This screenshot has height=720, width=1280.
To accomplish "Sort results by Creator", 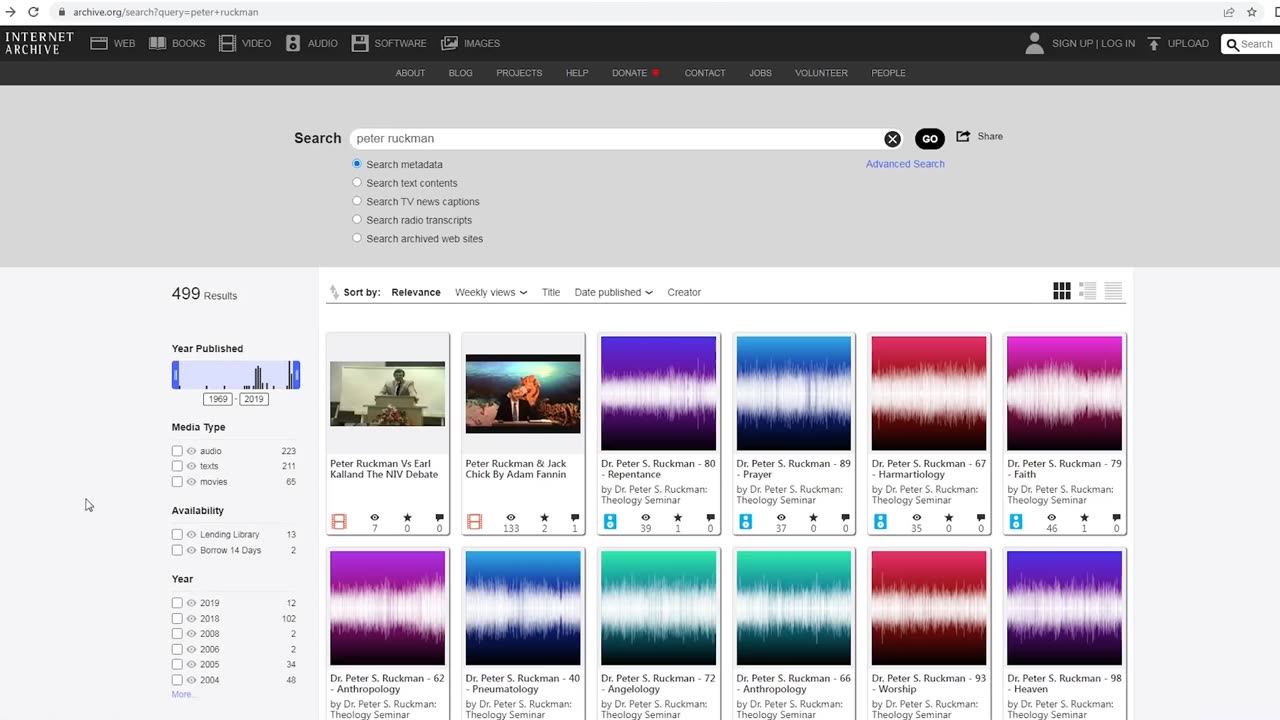I will click(x=684, y=292).
